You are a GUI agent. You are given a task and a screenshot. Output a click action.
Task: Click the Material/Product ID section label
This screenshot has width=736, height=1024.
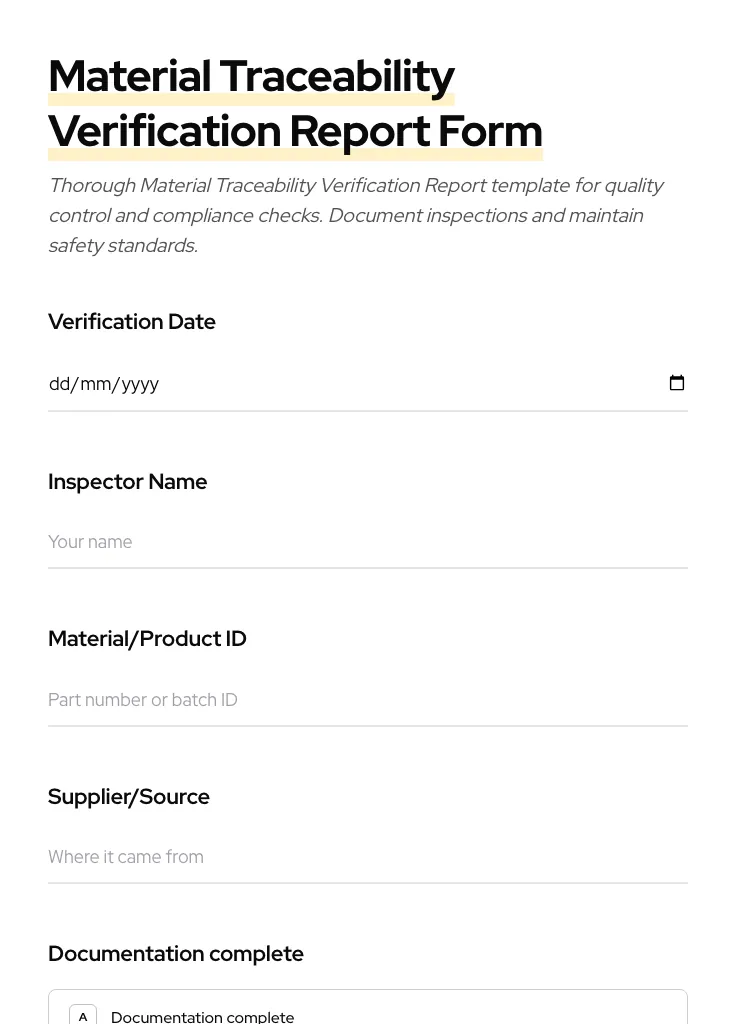point(147,638)
